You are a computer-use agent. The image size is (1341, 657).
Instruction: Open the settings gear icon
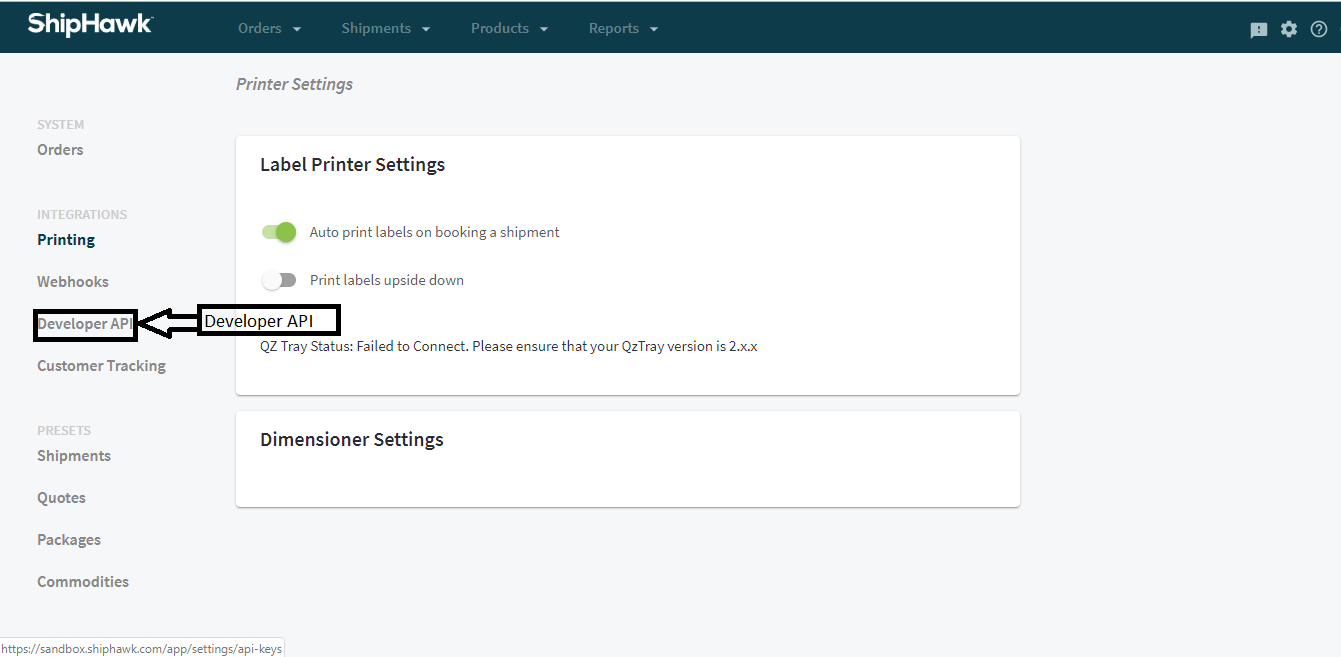[1288, 28]
